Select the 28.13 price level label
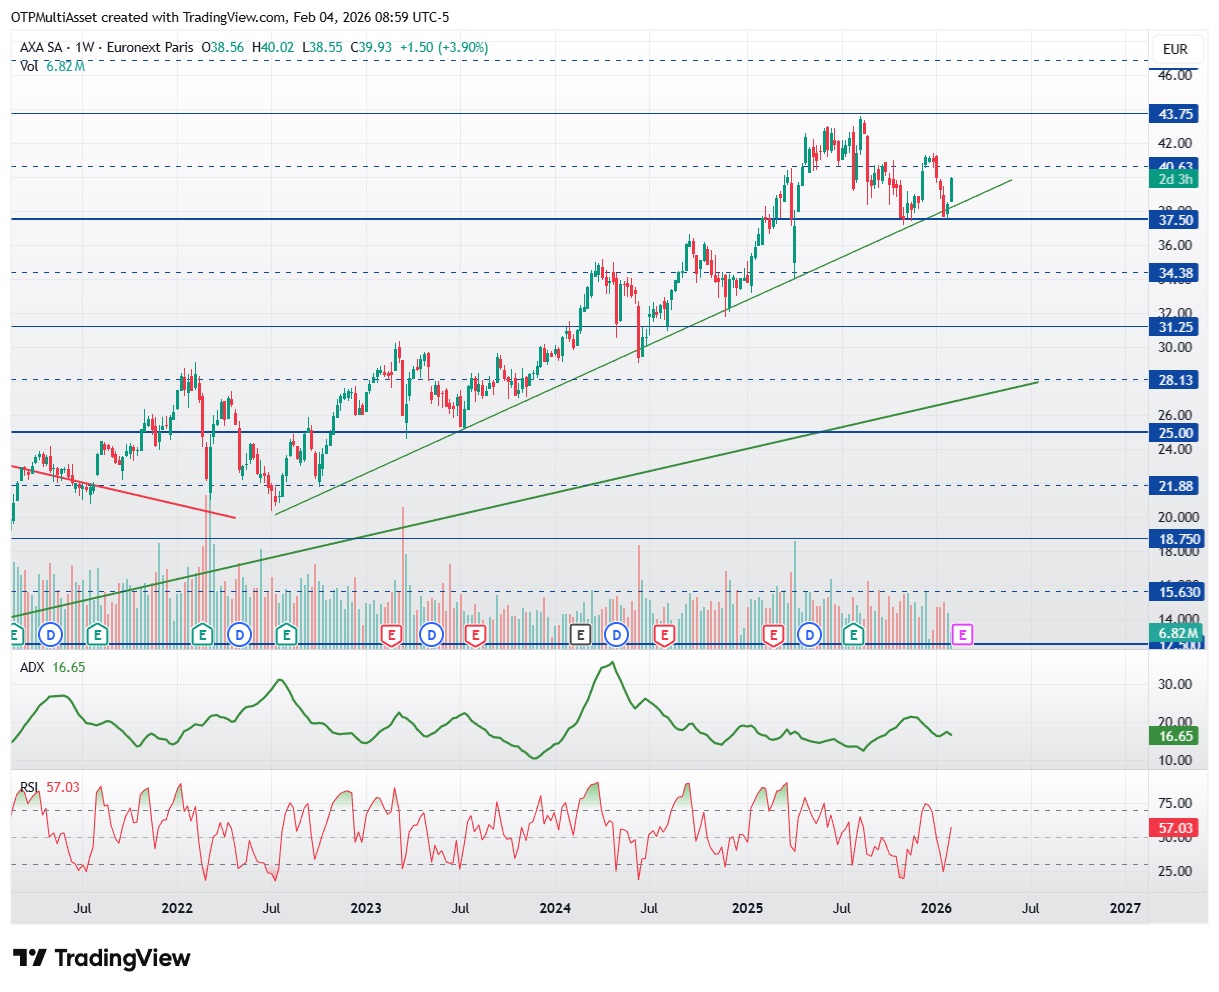 pos(1175,380)
